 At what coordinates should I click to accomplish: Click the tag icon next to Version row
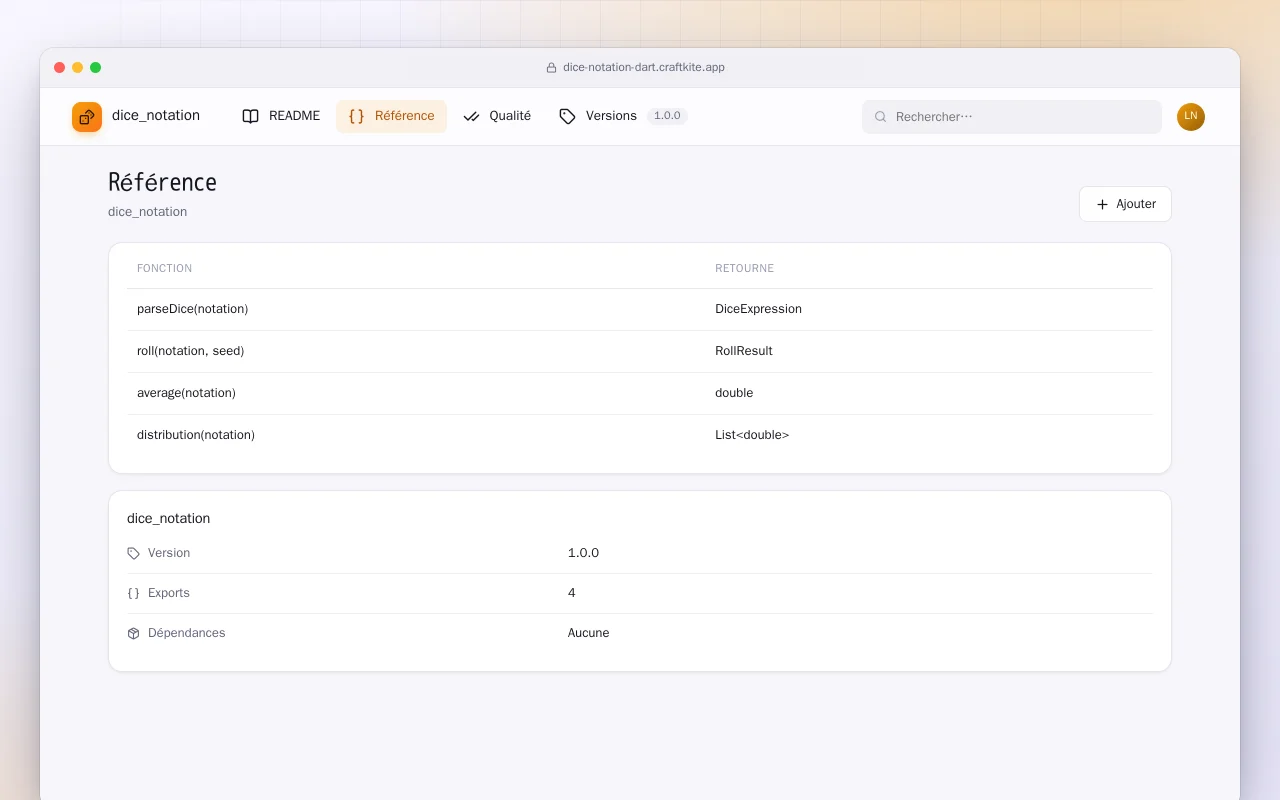click(134, 553)
